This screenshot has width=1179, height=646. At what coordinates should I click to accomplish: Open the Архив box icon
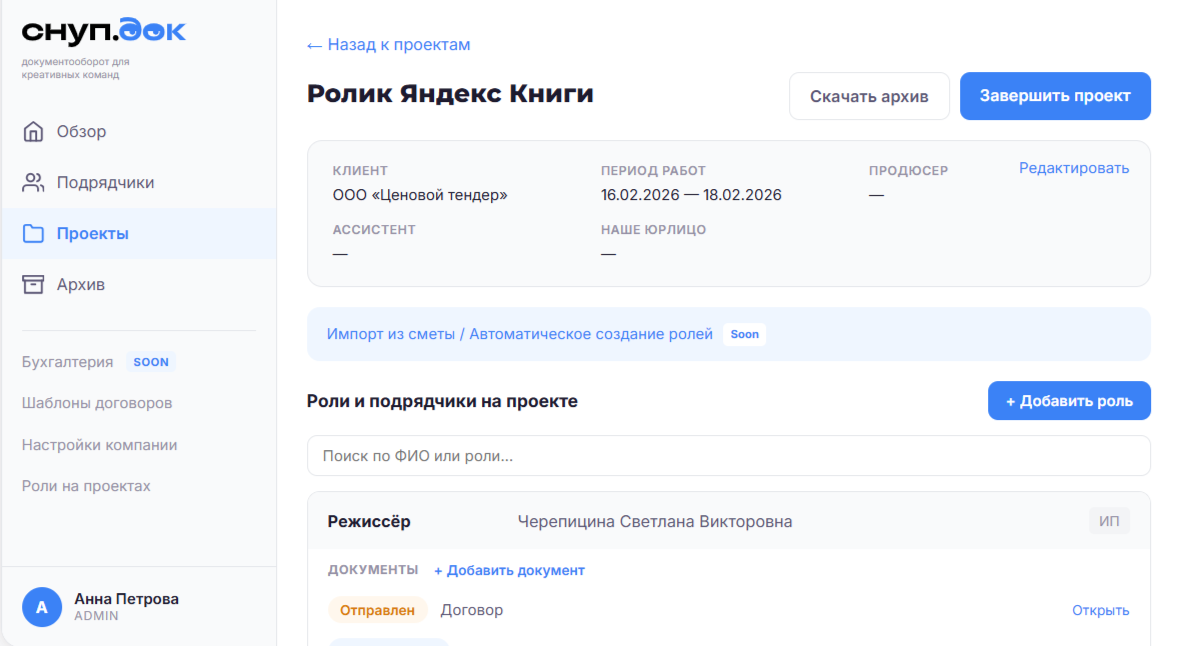tap(33, 284)
